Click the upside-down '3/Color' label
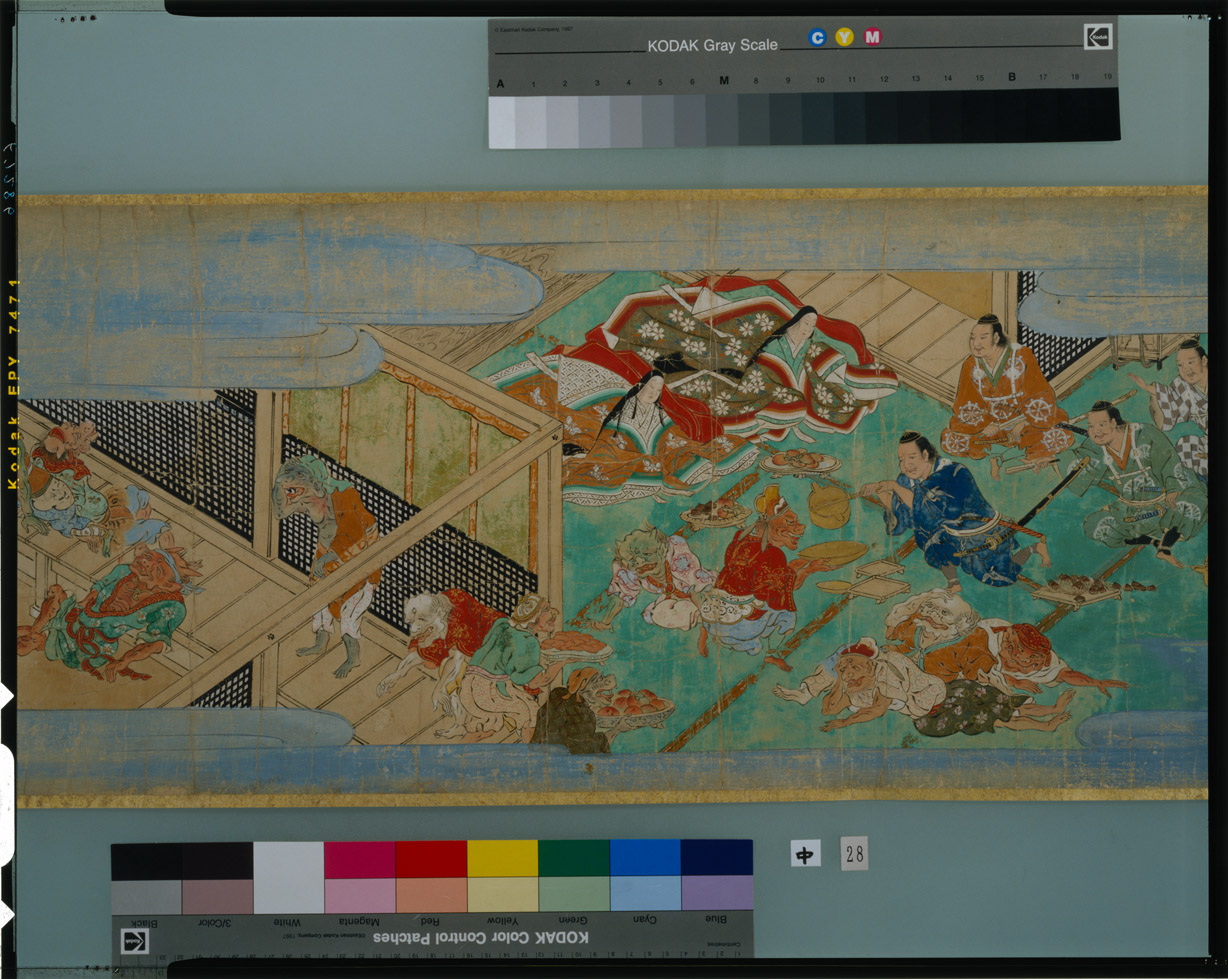The height and width of the screenshot is (979, 1228). coord(215,922)
